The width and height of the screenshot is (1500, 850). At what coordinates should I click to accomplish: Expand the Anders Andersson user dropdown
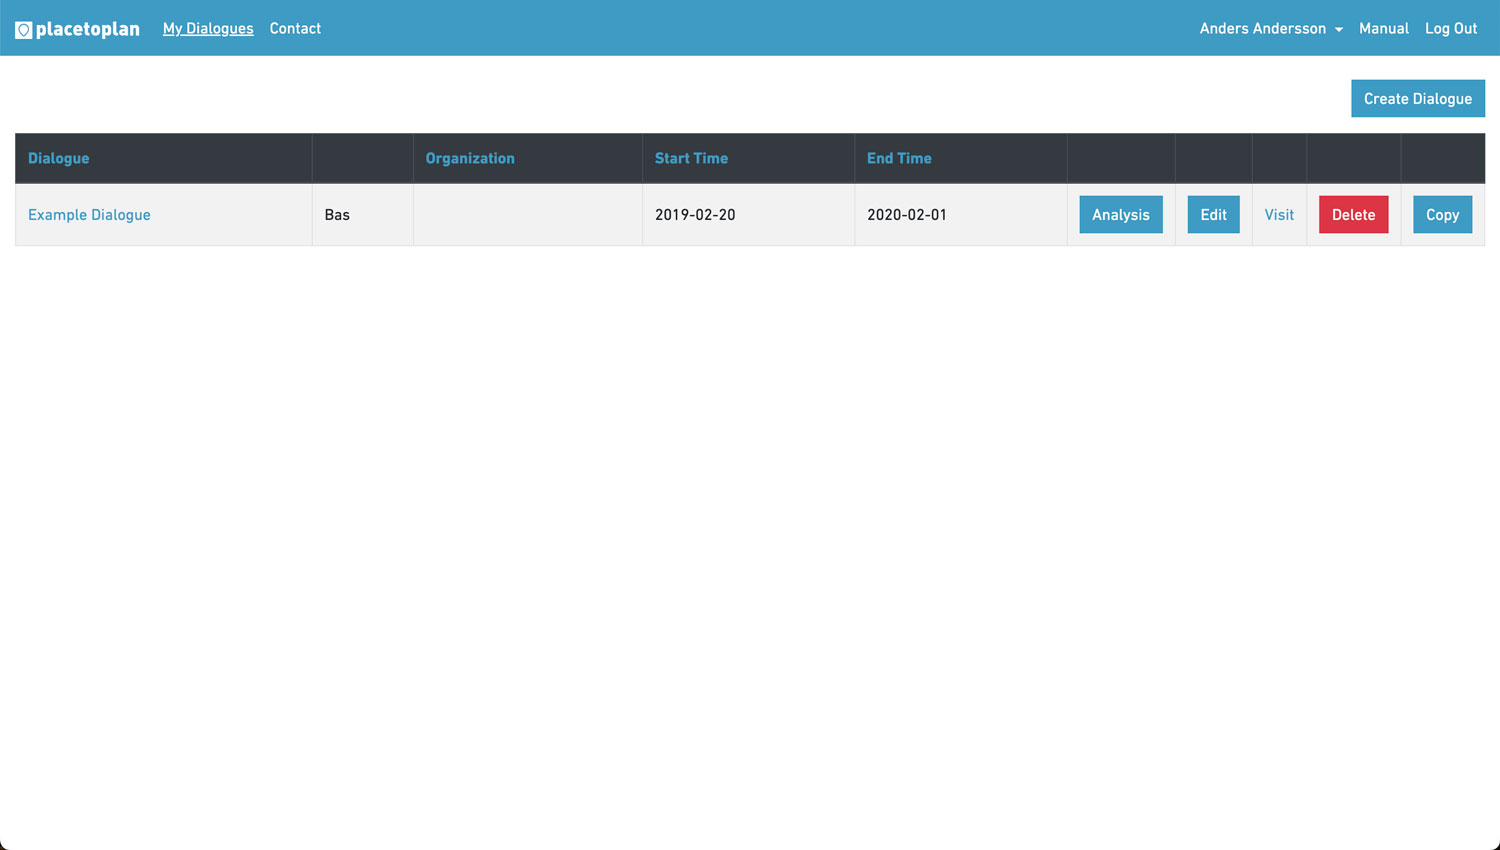(x=1270, y=29)
